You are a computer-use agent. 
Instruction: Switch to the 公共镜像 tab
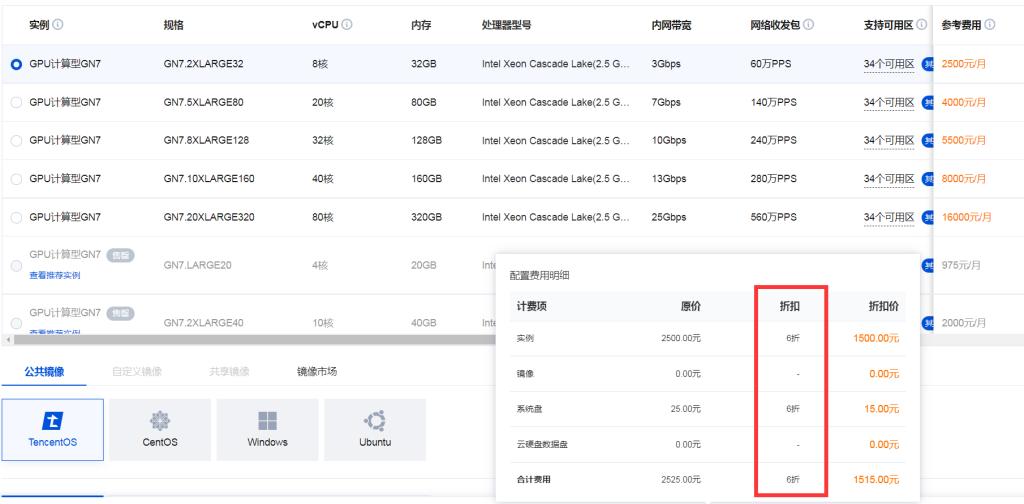[44, 371]
